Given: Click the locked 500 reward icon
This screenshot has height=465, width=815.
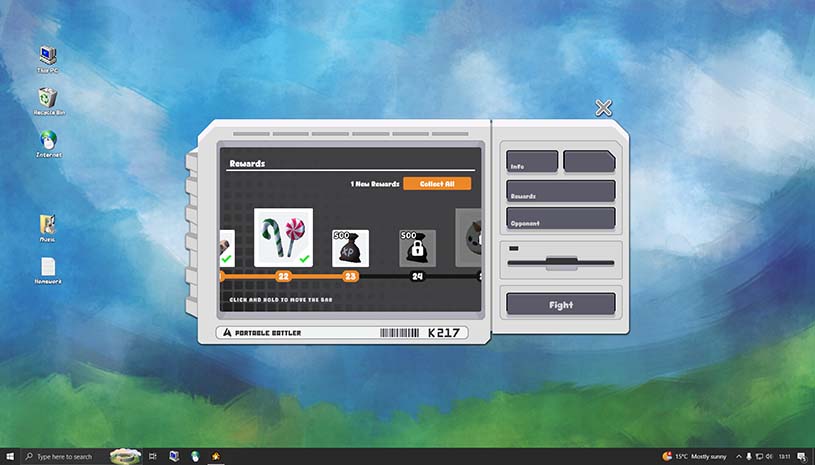Looking at the screenshot, I should click(x=417, y=248).
